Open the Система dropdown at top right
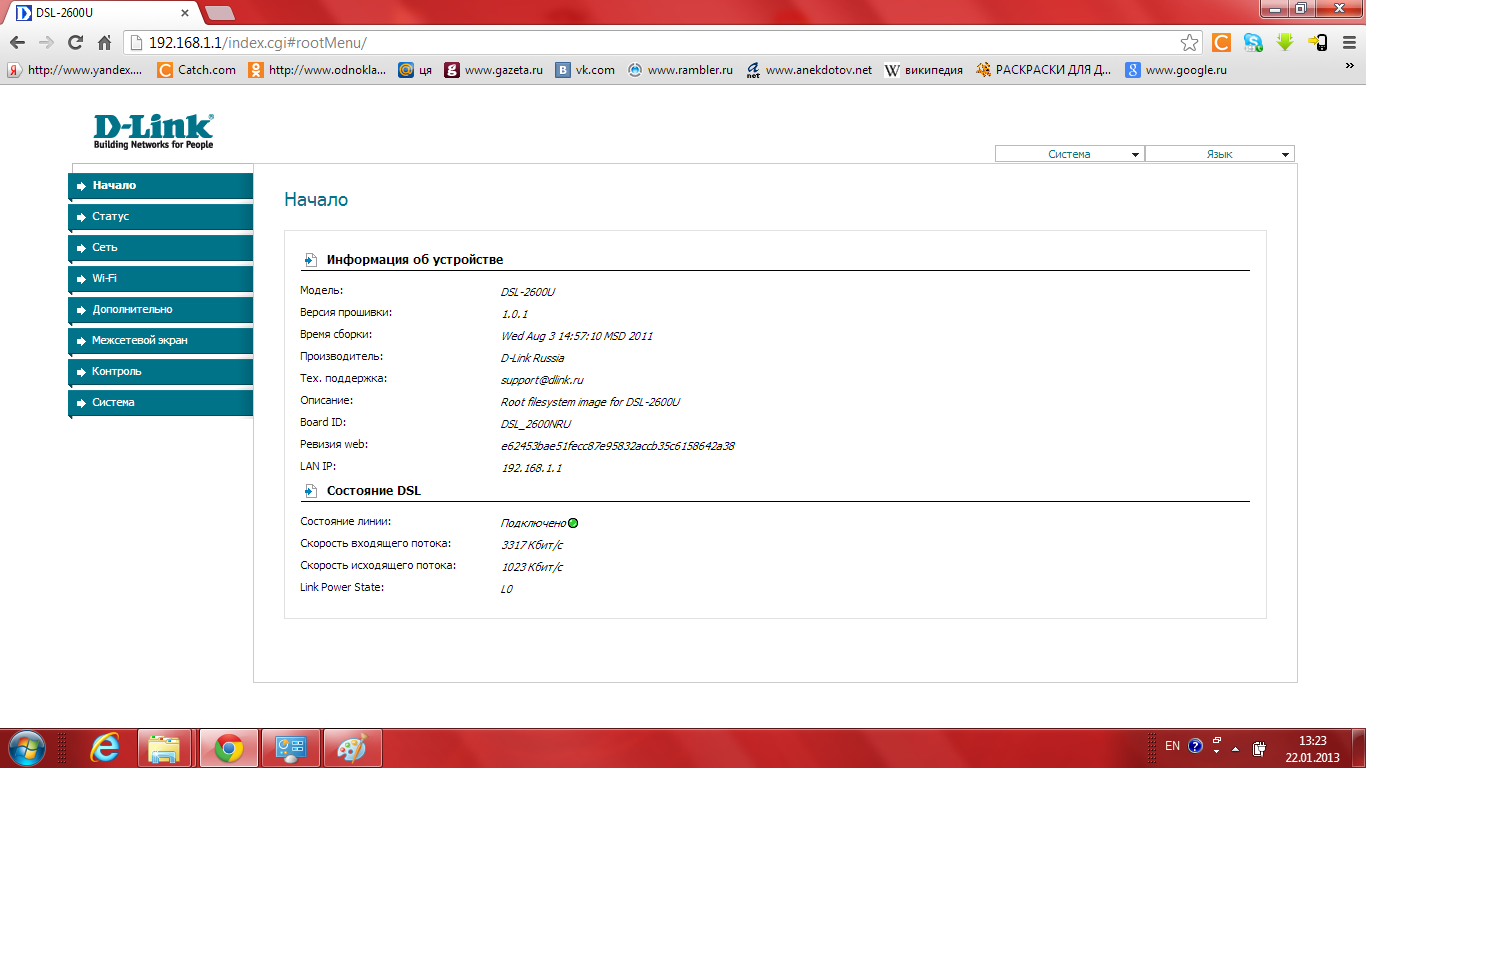Screen dimensions: 1494x974 click(x=1069, y=154)
